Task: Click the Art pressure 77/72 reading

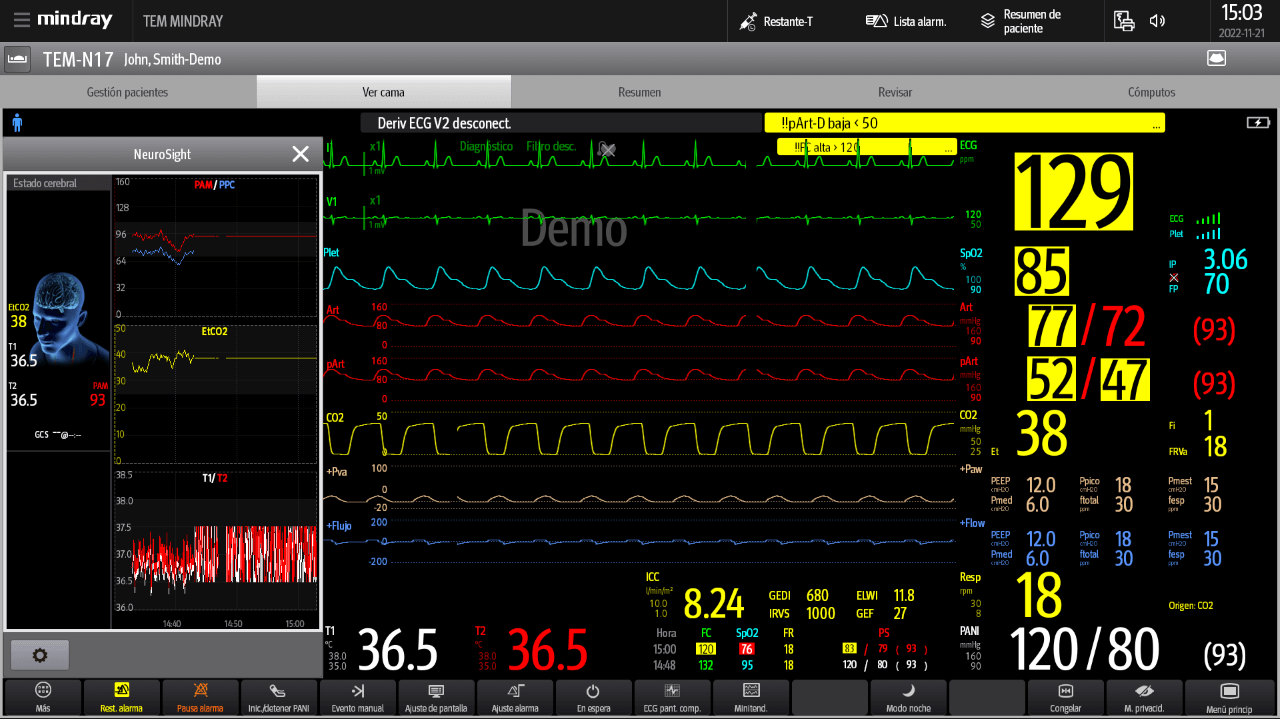Action: pyautogui.click(x=1087, y=326)
